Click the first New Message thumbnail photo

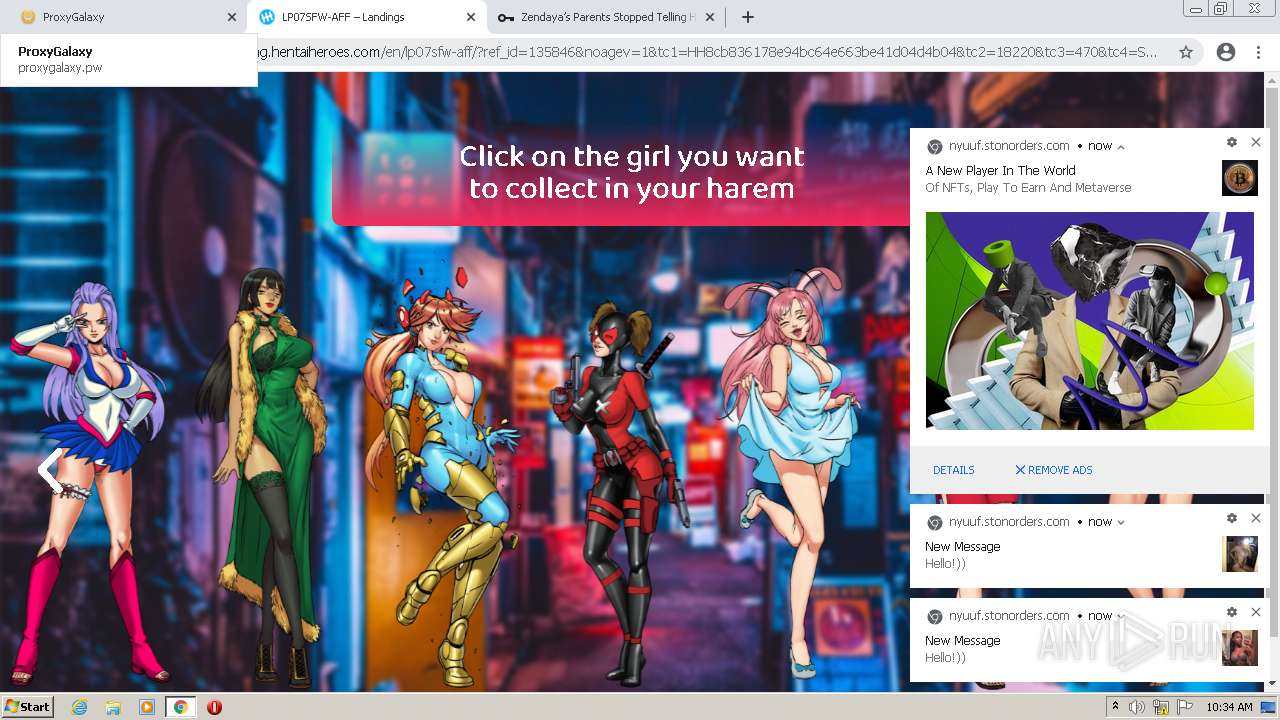click(1240, 554)
